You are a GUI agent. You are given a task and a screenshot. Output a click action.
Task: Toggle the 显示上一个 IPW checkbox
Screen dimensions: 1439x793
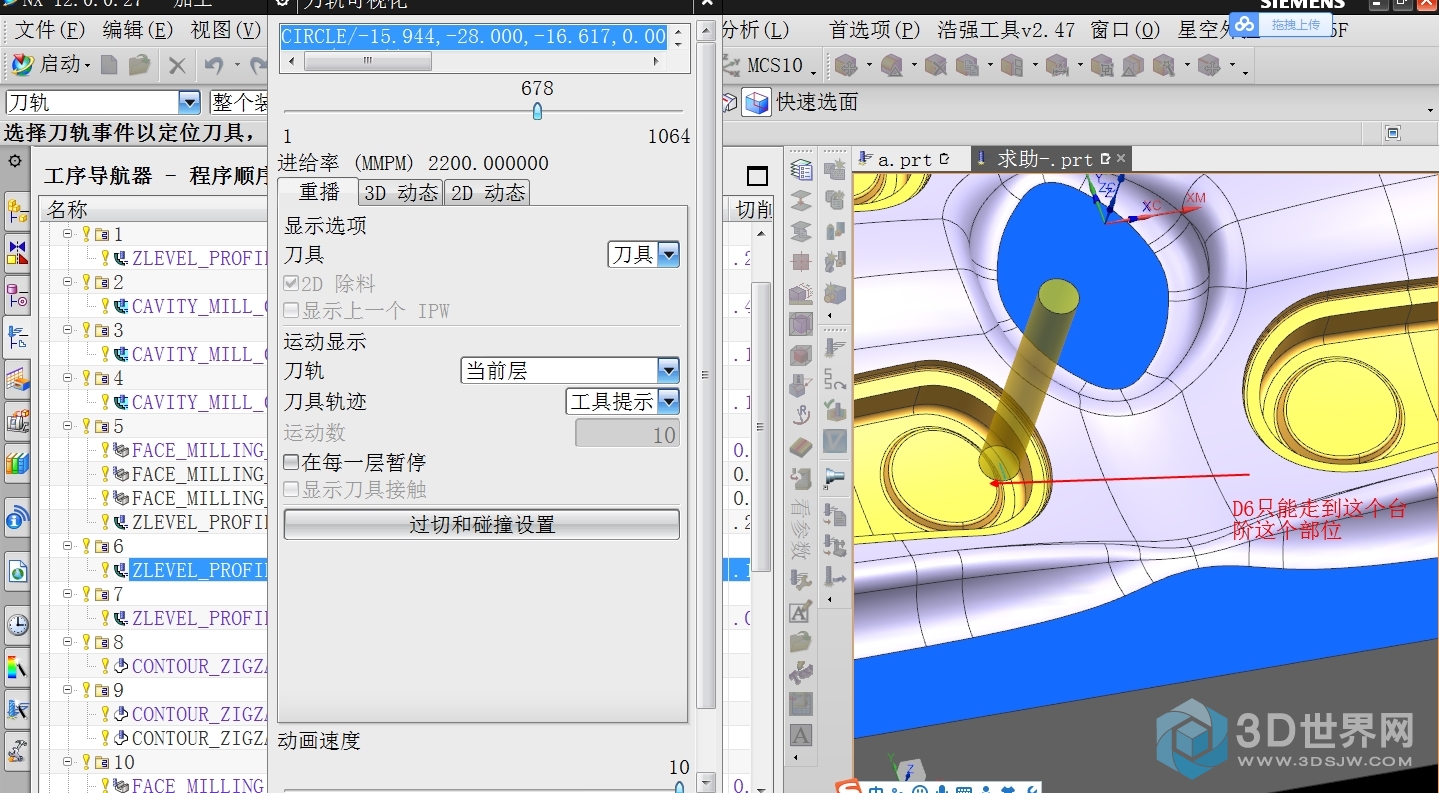[x=291, y=311]
